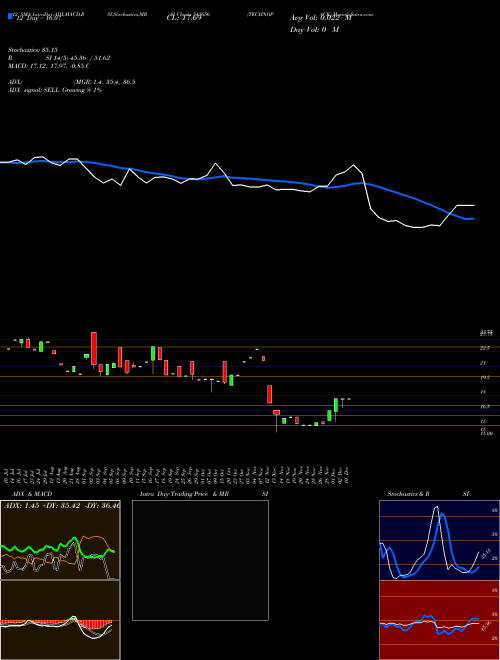Click the 16.5 price axis label
This screenshot has height=660, width=500.
[485, 407]
